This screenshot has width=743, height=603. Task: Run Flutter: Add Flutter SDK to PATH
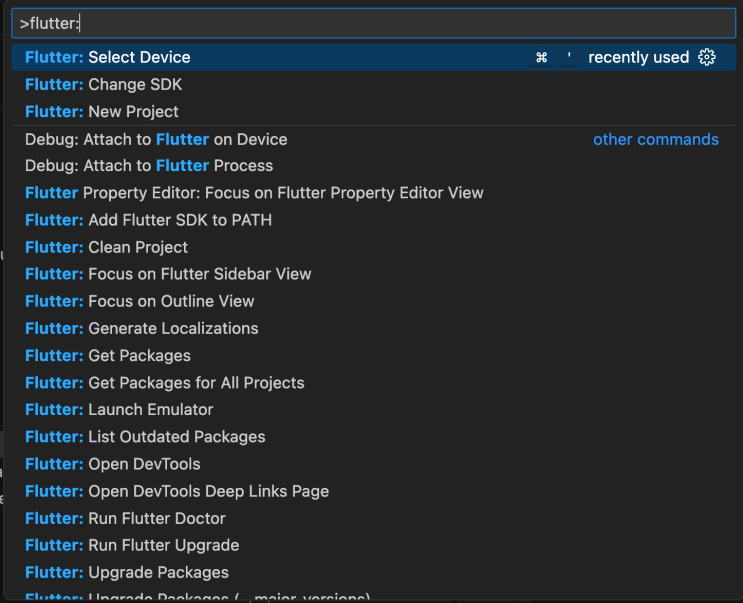coord(373,220)
